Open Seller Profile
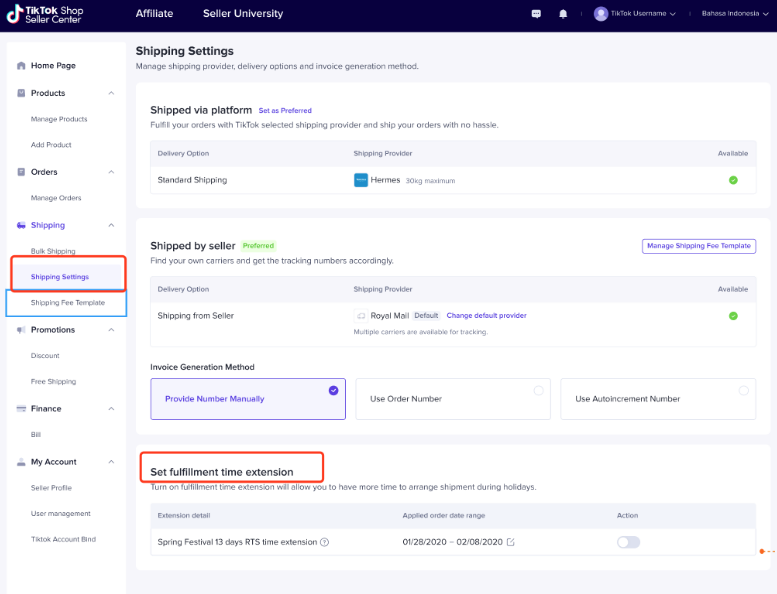 tap(51, 488)
